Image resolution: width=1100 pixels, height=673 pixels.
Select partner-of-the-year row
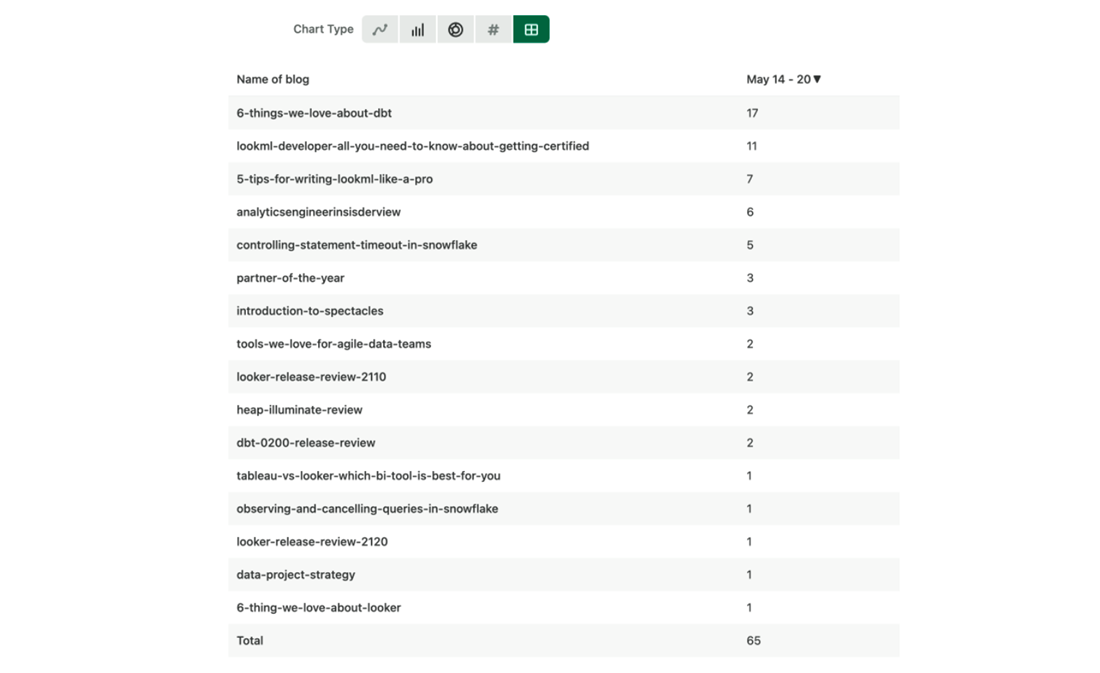tap(564, 278)
